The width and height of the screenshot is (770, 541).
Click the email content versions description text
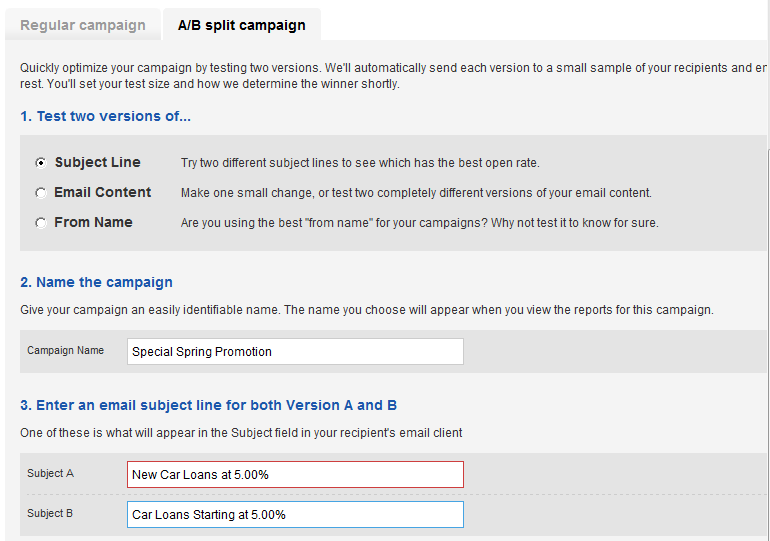416,193
